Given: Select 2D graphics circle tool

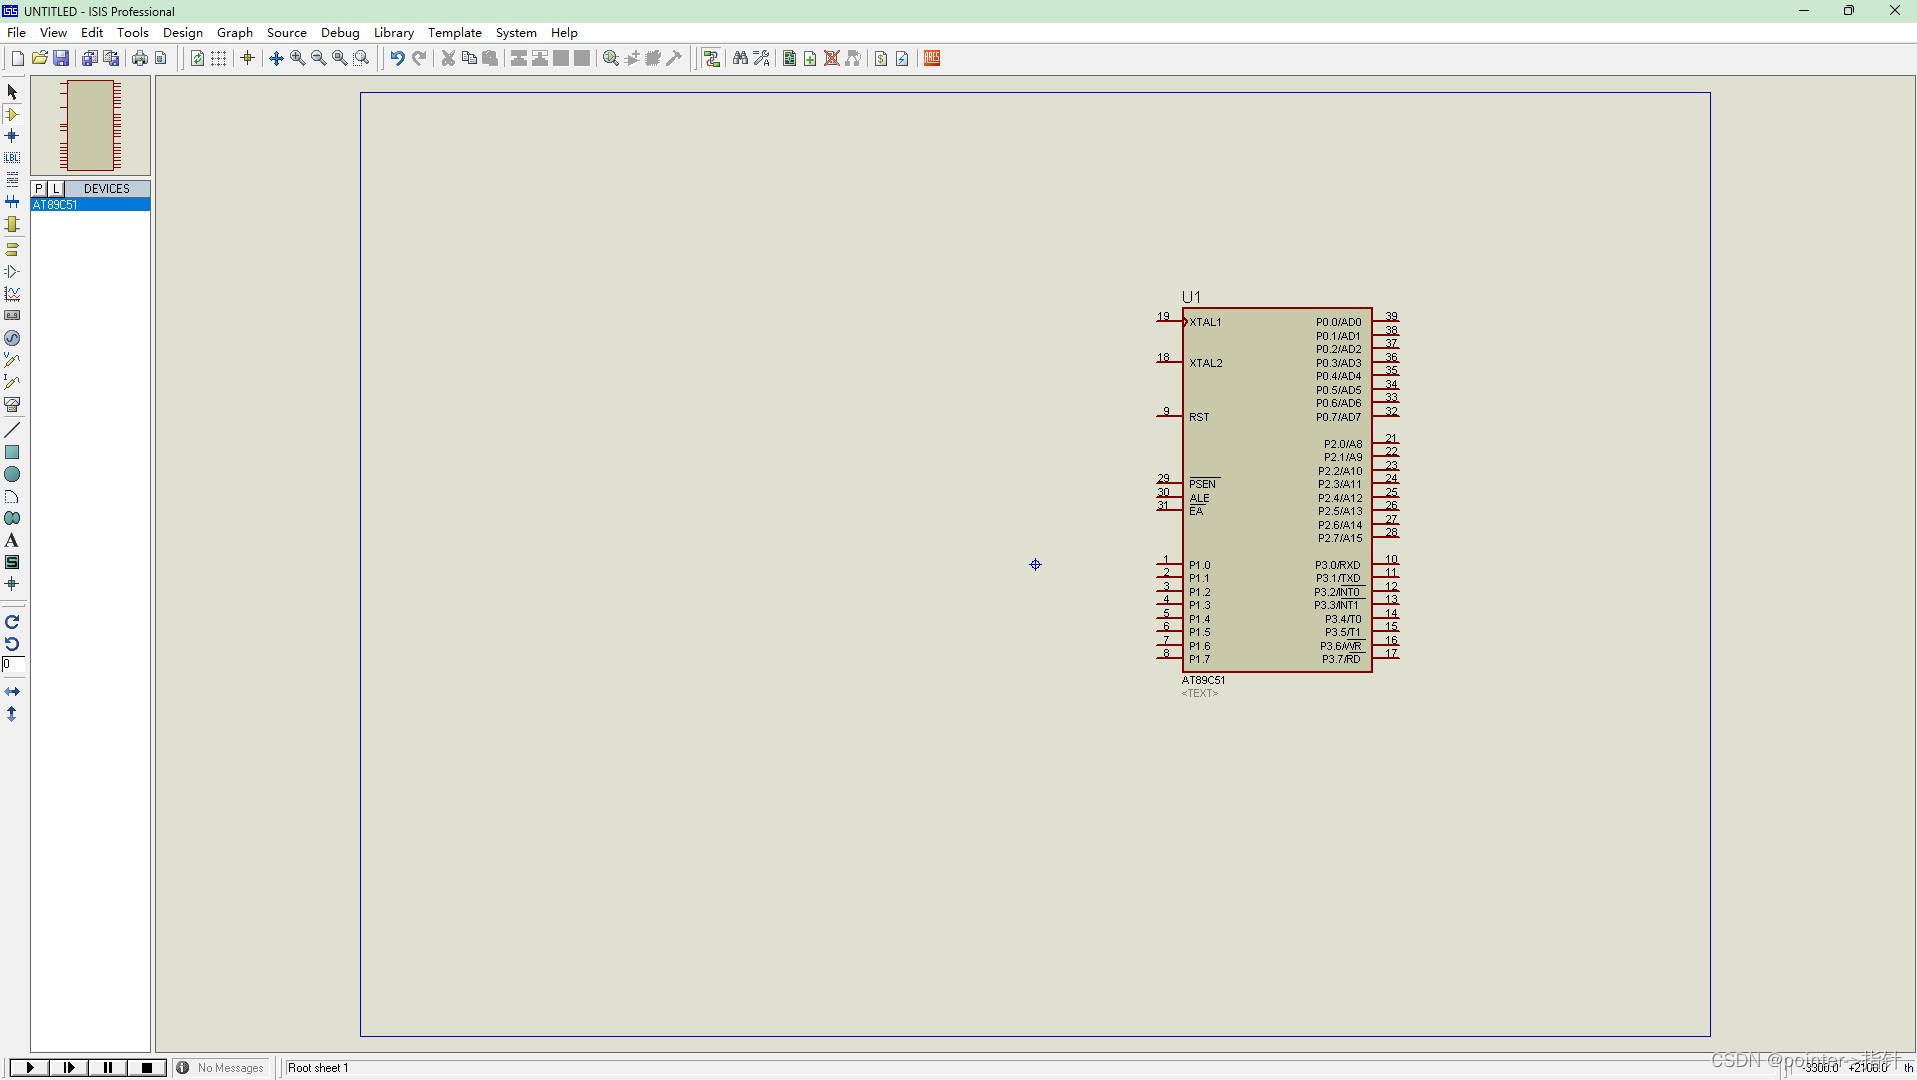Looking at the screenshot, I should [x=12, y=474].
